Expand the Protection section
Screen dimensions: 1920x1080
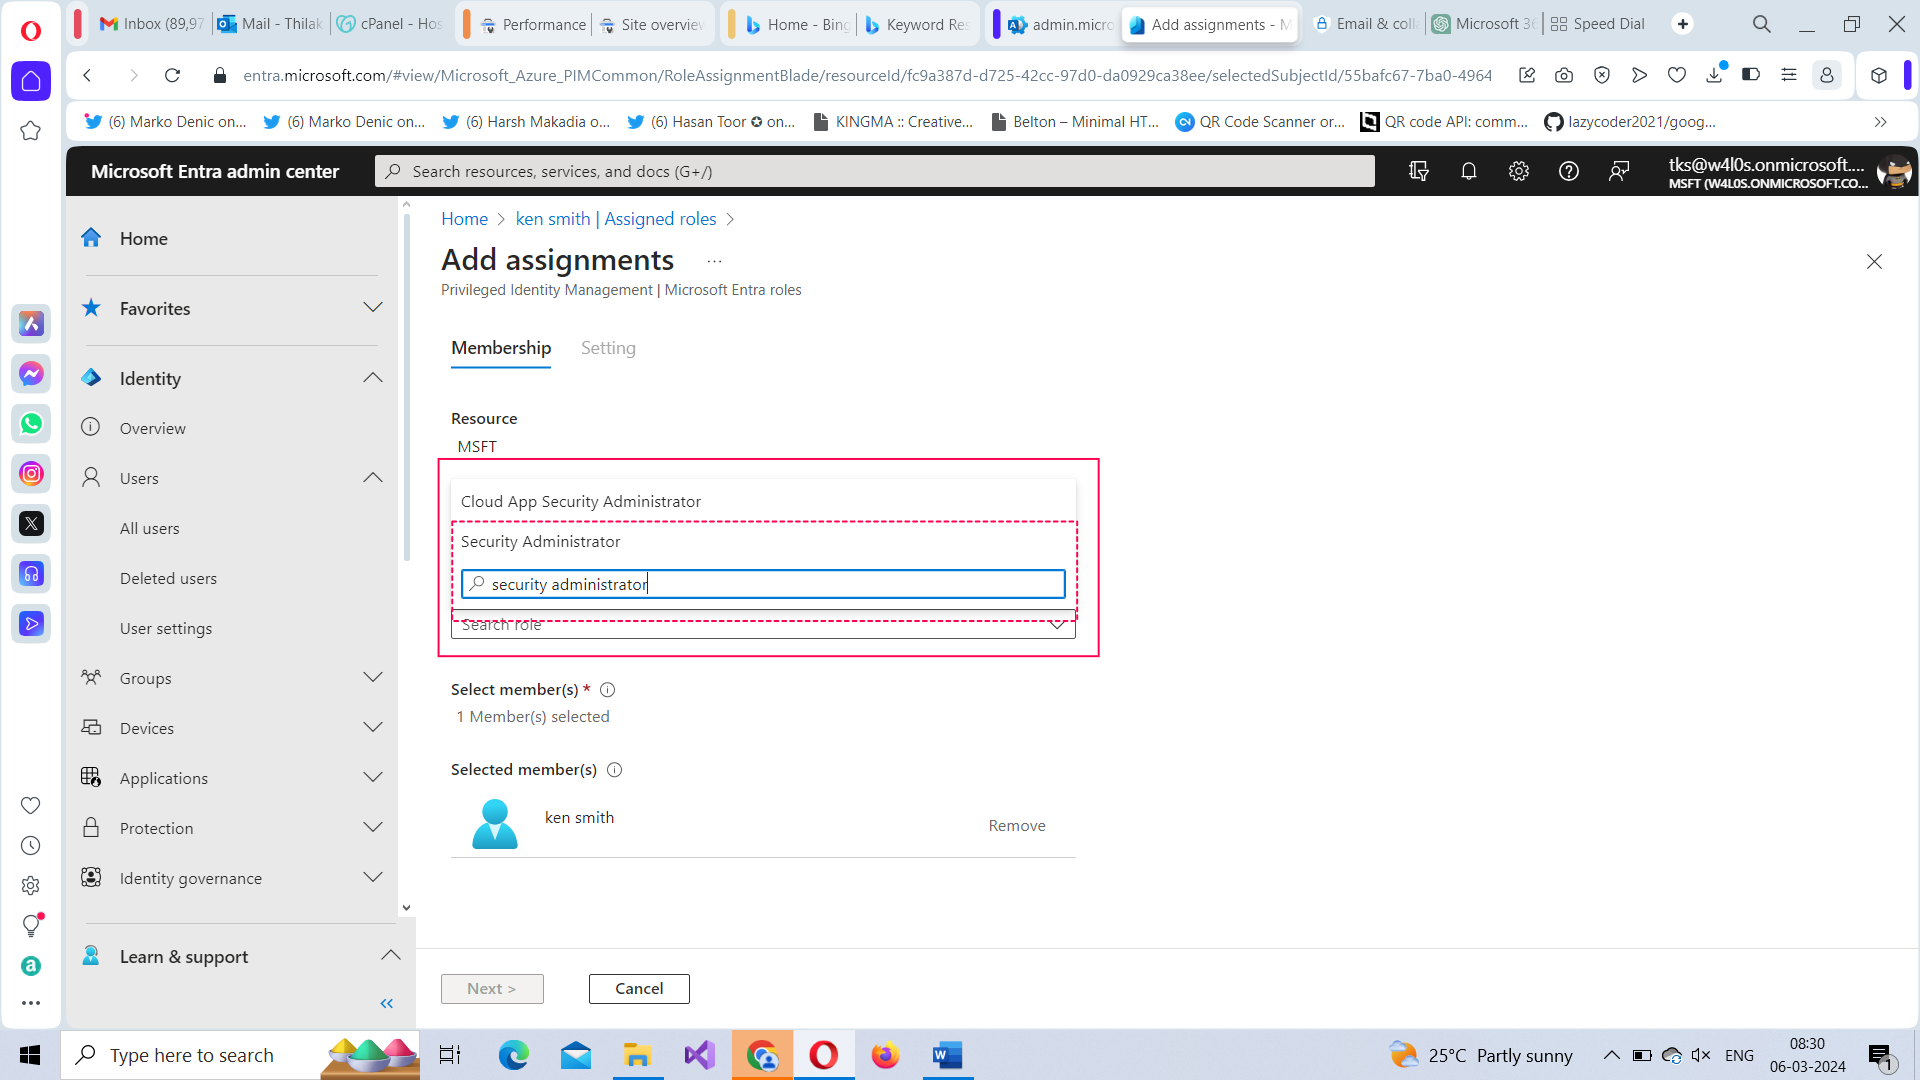pyautogui.click(x=373, y=827)
